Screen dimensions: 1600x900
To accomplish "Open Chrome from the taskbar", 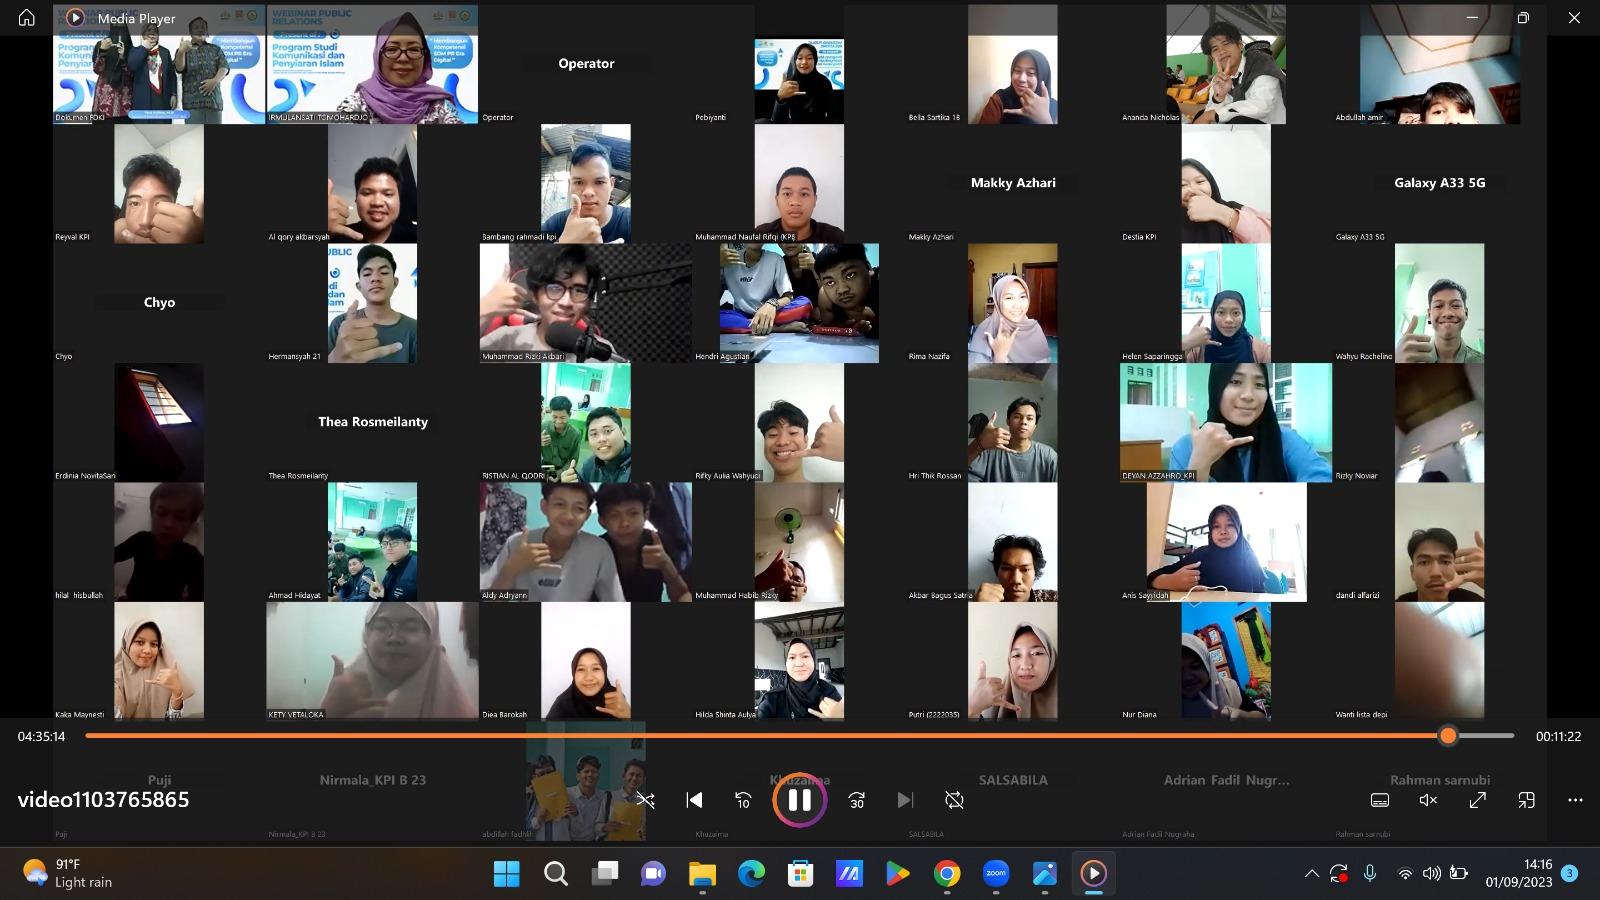I will (x=946, y=874).
